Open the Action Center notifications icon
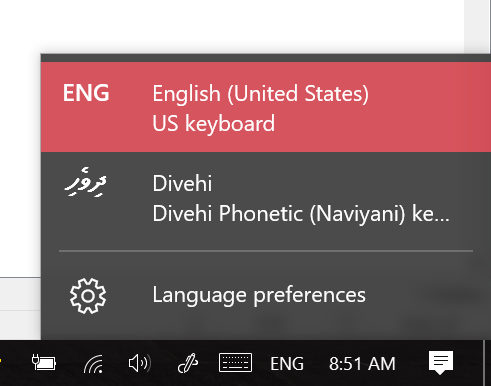This screenshot has height=386, width=491. tap(441, 363)
